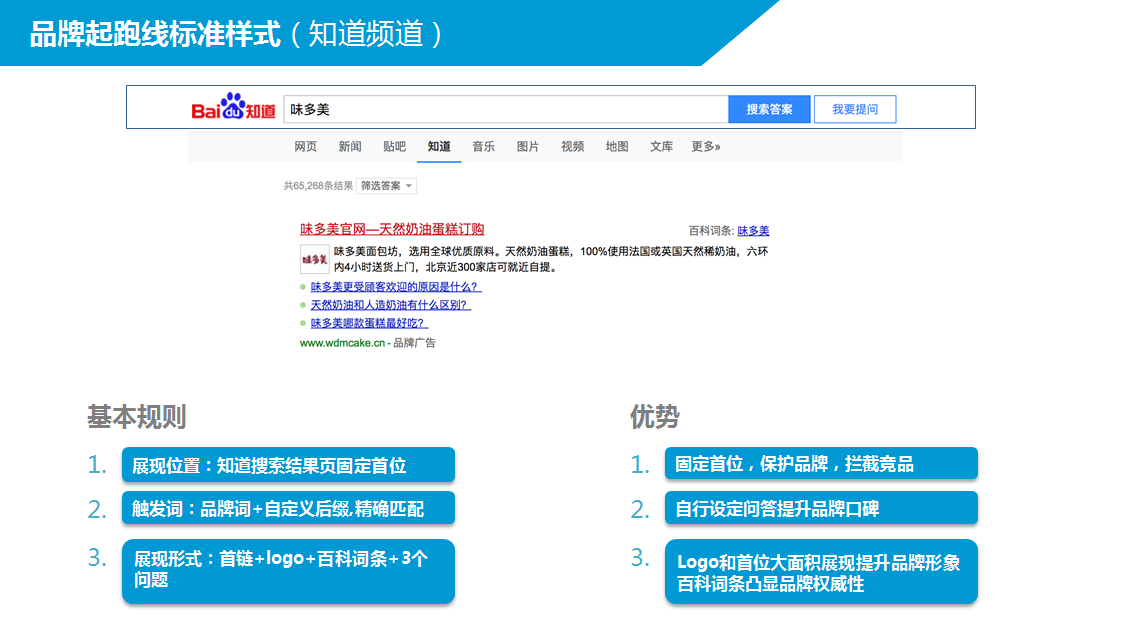Screen dimensions: 1133x641
Task: Open question 味多美更受顾客欢迎的原因是什么?
Action: point(395,287)
